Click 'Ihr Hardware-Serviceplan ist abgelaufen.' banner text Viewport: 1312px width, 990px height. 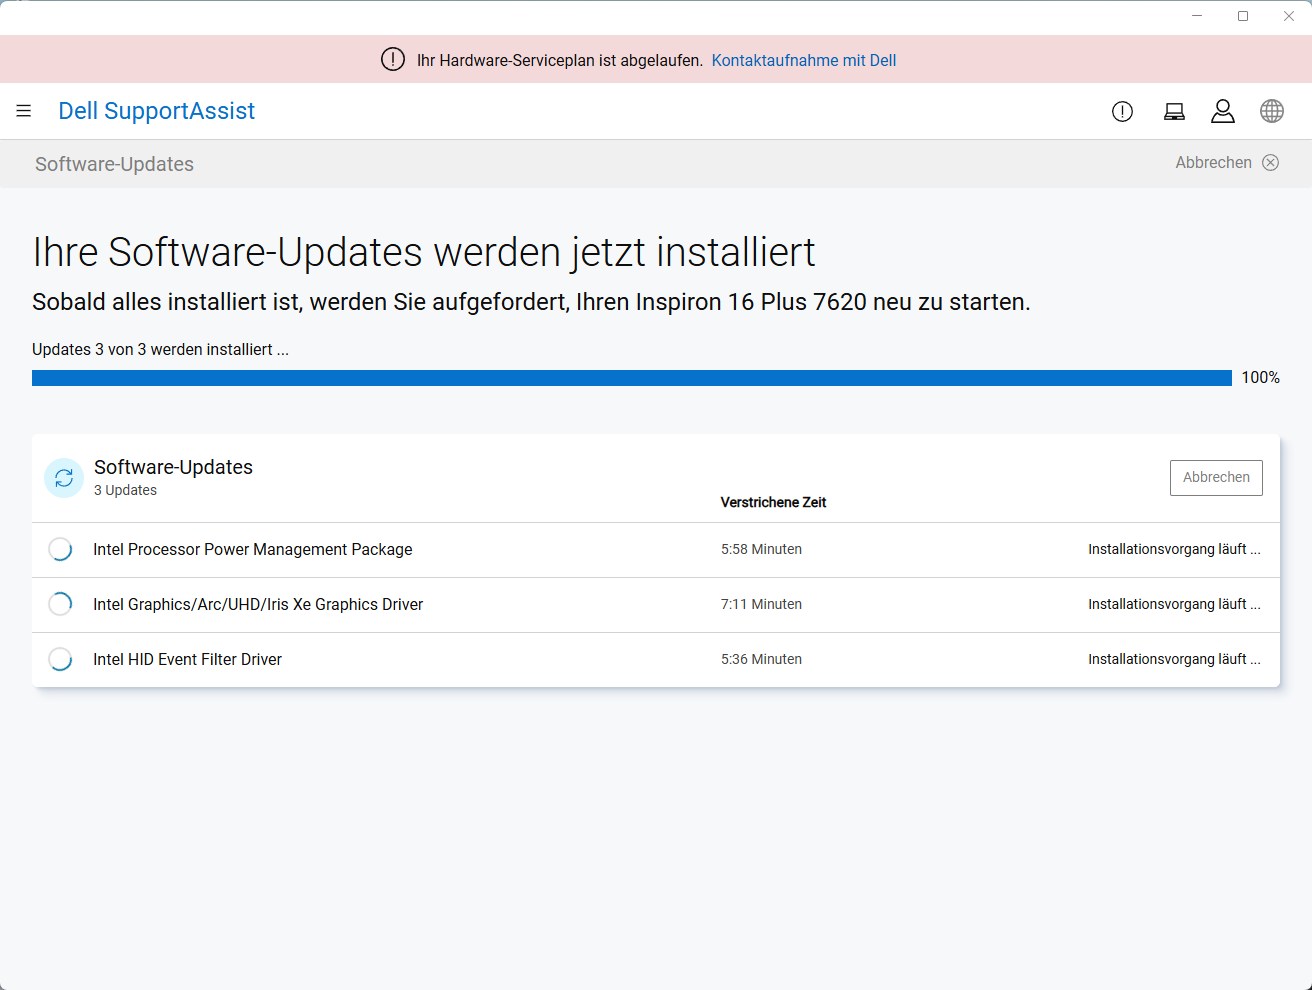click(x=560, y=60)
